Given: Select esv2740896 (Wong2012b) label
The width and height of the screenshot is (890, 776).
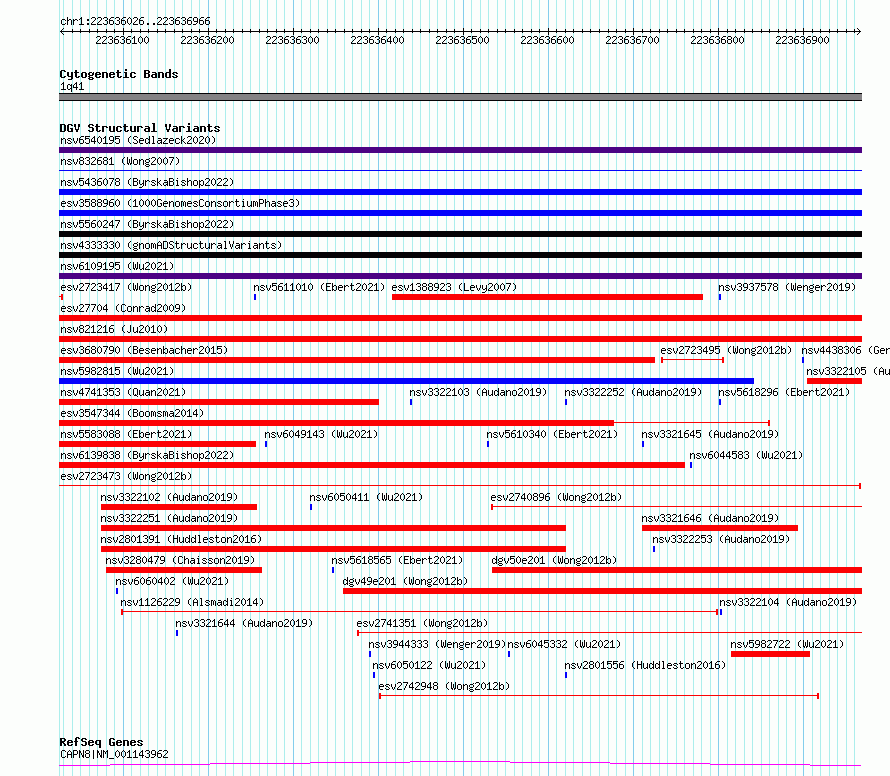Looking at the screenshot, I should [556, 497].
